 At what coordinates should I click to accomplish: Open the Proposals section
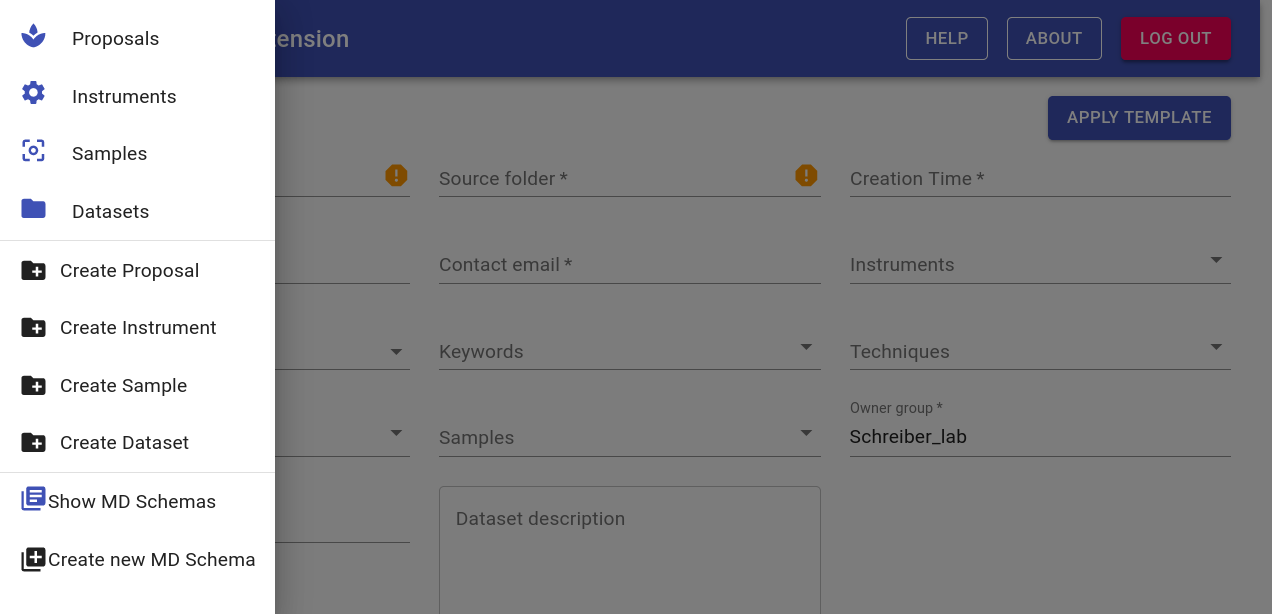tap(115, 38)
